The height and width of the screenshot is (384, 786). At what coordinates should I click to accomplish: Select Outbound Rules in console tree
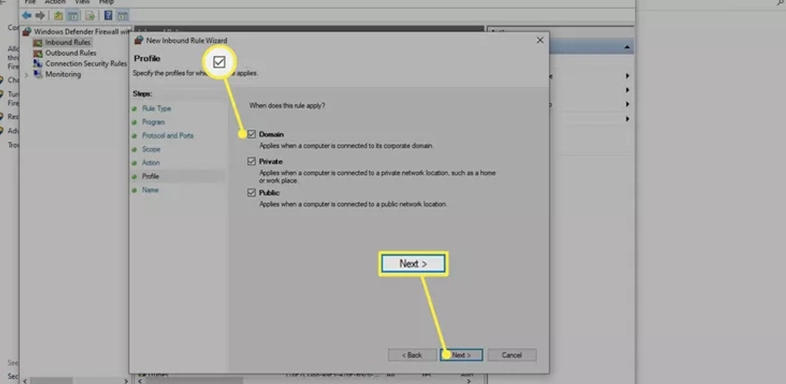(x=65, y=53)
